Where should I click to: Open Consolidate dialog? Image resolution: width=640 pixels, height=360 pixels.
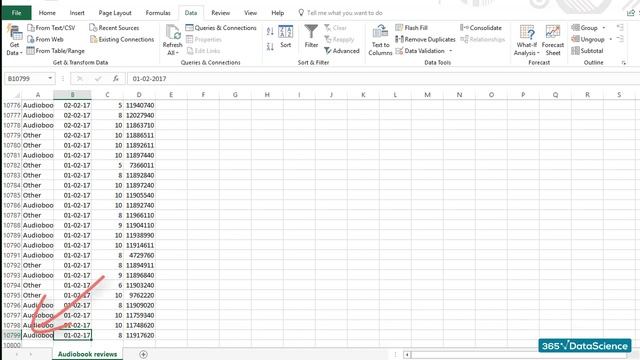coord(481,28)
